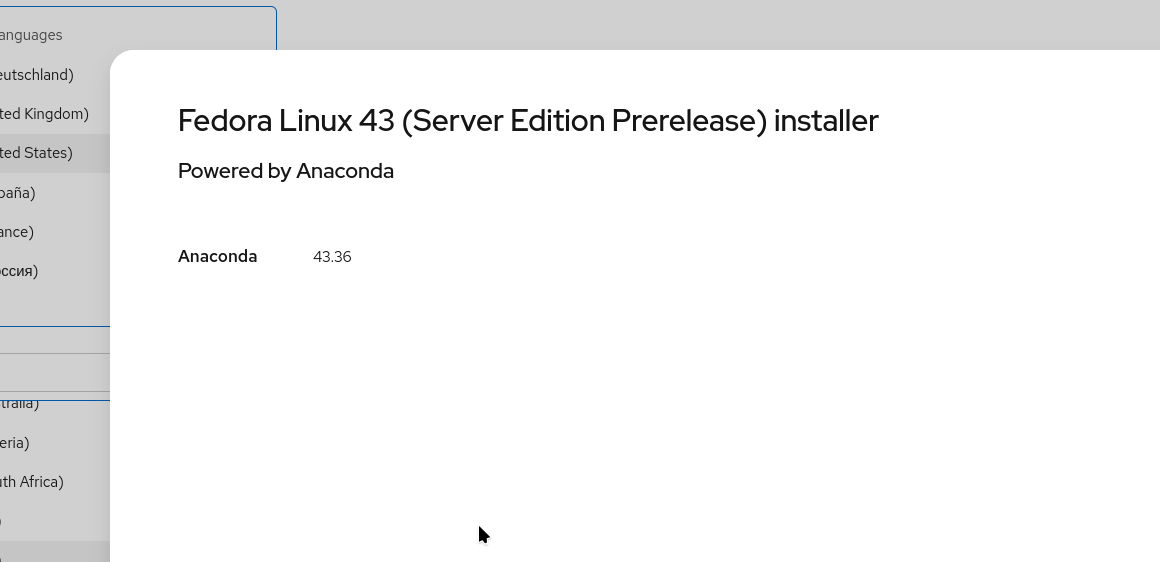Select the highlighted United States entry

click(x=38, y=153)
